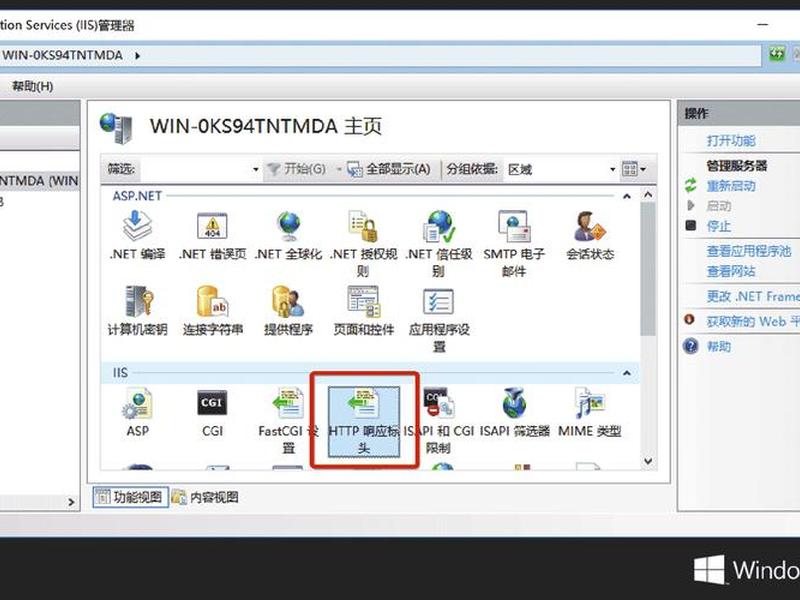Select the FastCGI 设置 icon
This screenshot has height=600, width=800.
tap(288, 420)
